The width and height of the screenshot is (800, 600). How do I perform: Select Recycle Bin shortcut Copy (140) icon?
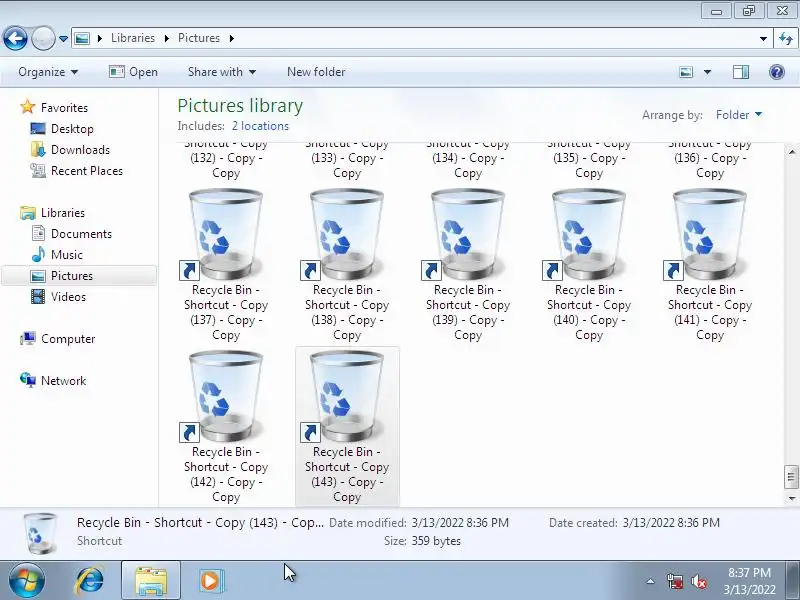[x=589, y=235]
